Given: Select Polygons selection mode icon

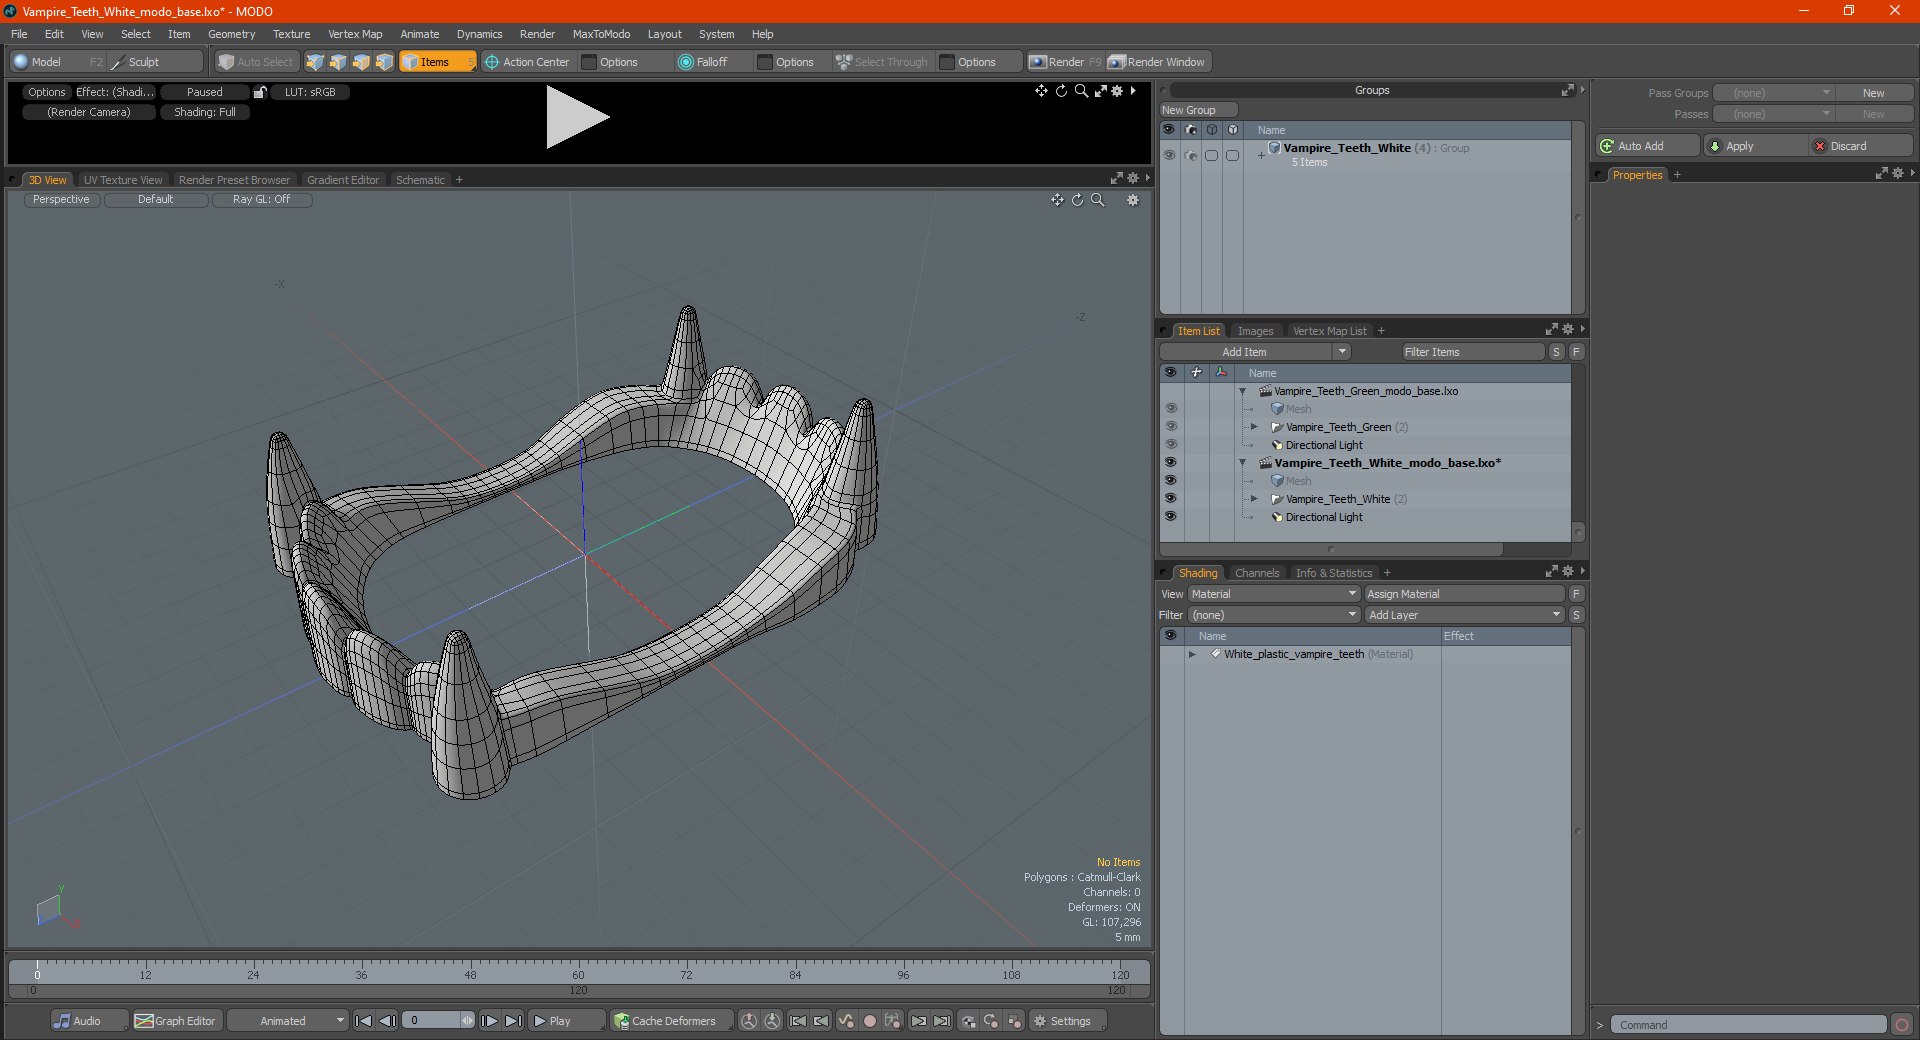Looking at the screenshot, I should pyautogui.click(x=361, y=62).
